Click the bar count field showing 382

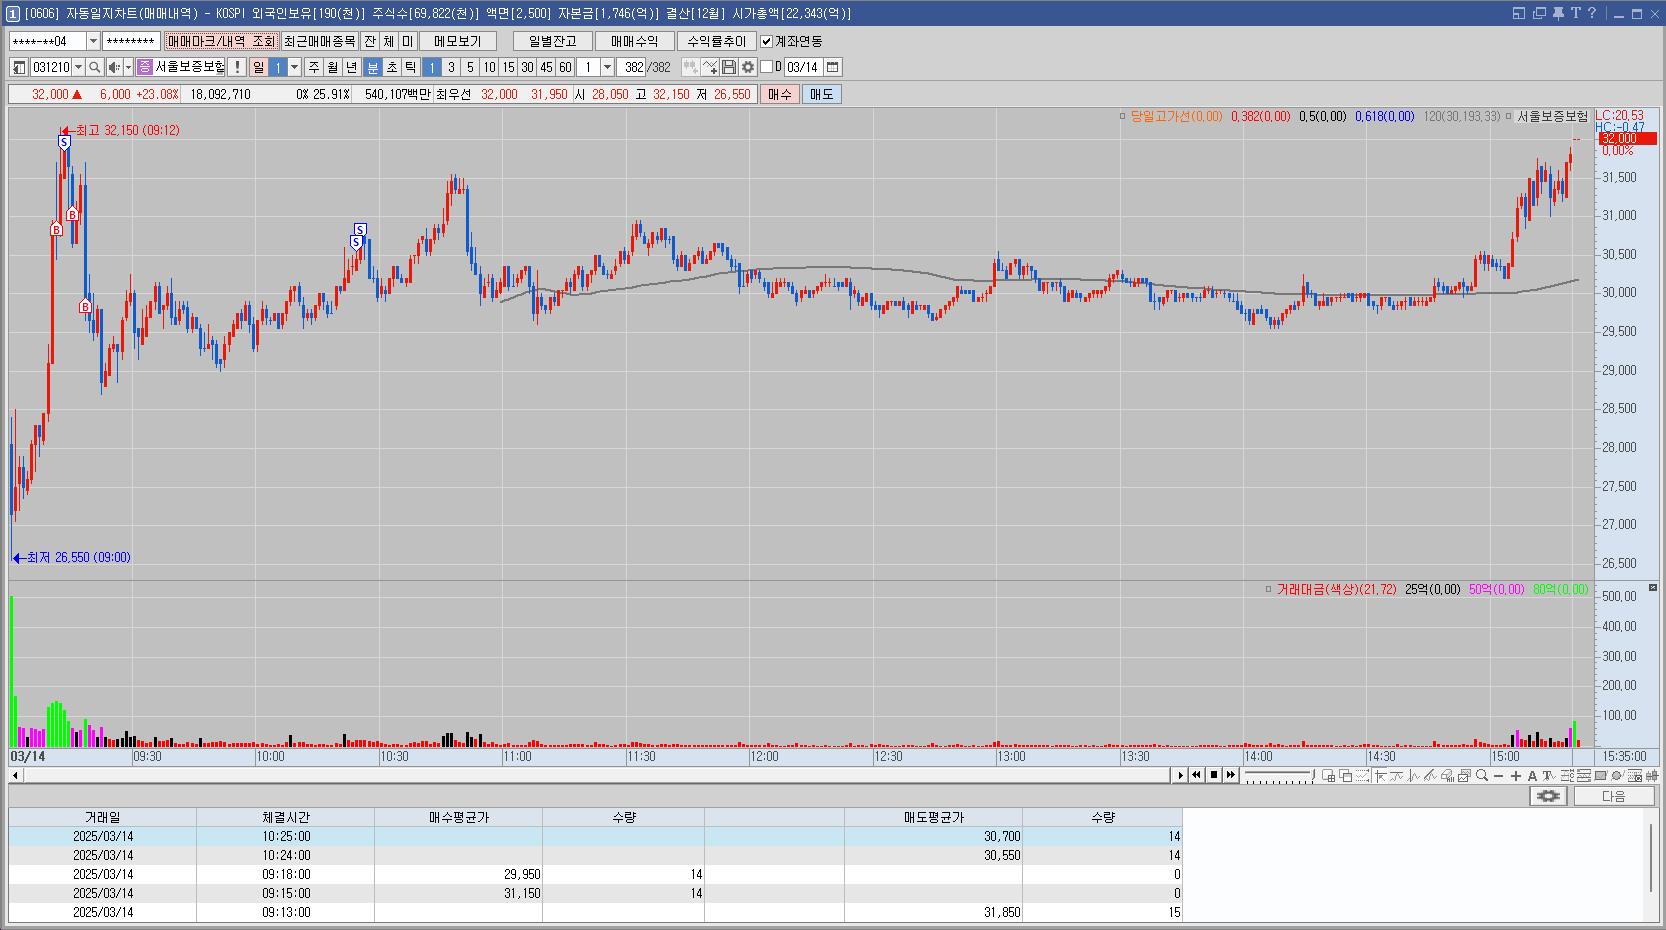[x=632, y=67]
